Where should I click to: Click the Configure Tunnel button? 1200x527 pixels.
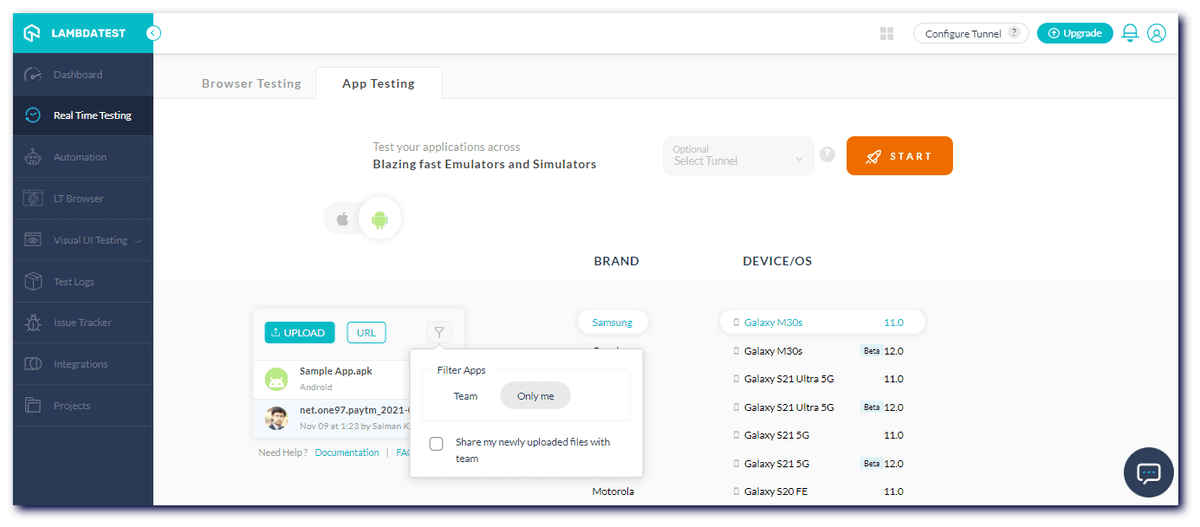(x=971, y=33)
